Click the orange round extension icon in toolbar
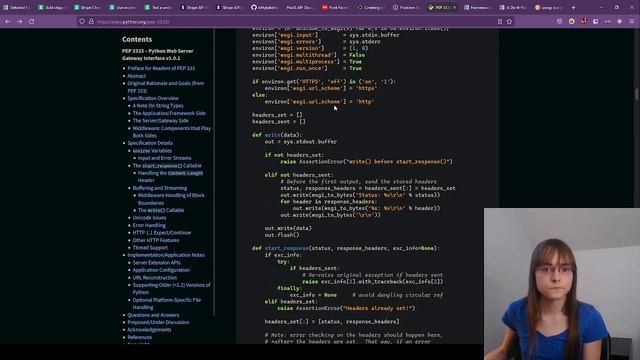640x360 pixels. coord(571,21)
